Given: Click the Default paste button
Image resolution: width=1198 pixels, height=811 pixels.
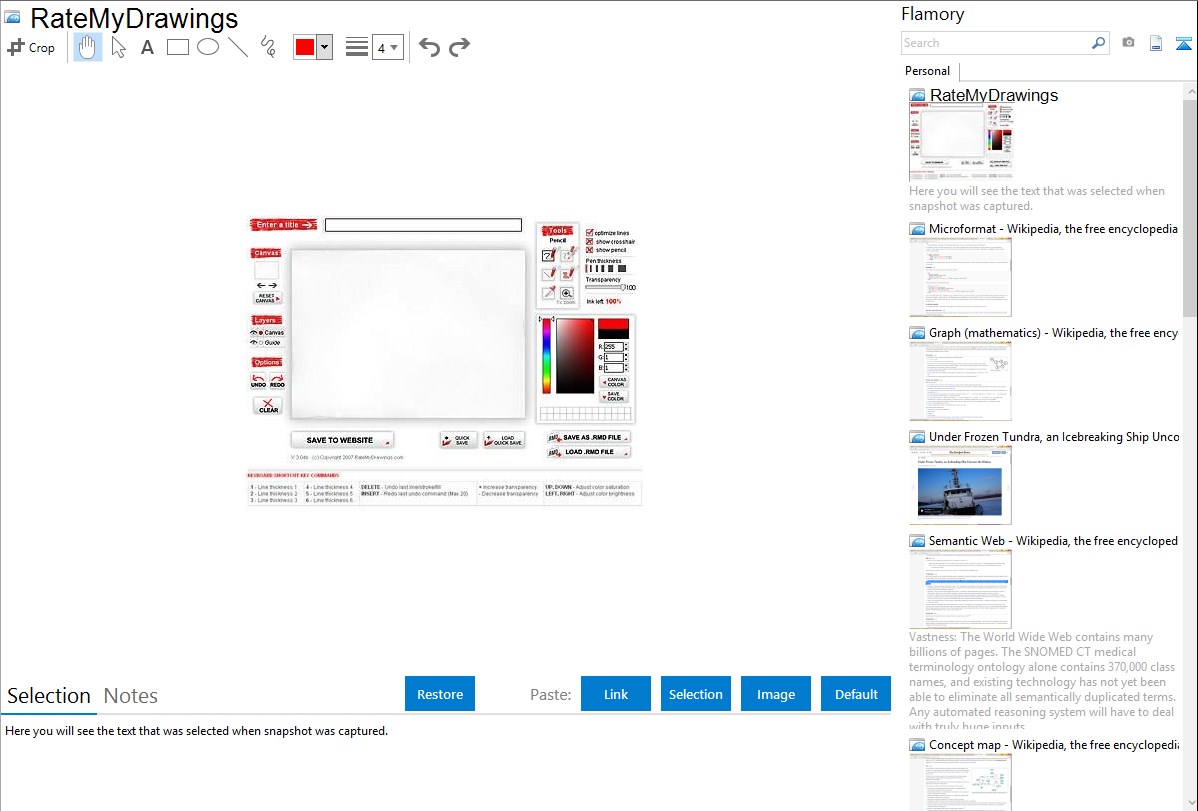Looking at the screenshot, I should 856,694.
